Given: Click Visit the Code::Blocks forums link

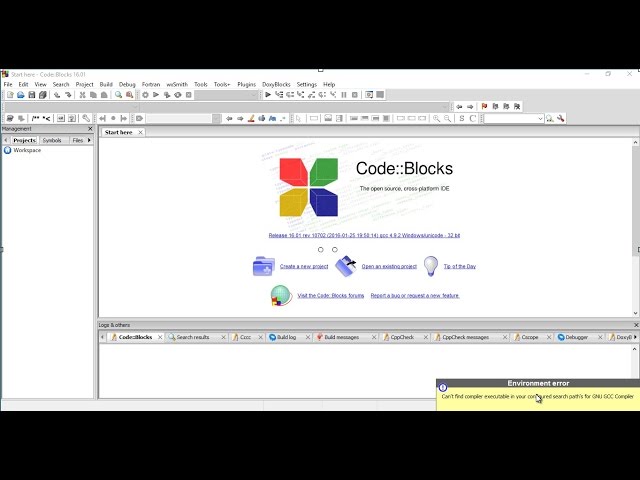Looking at the screenshot, I should click(x=331, y=296).
